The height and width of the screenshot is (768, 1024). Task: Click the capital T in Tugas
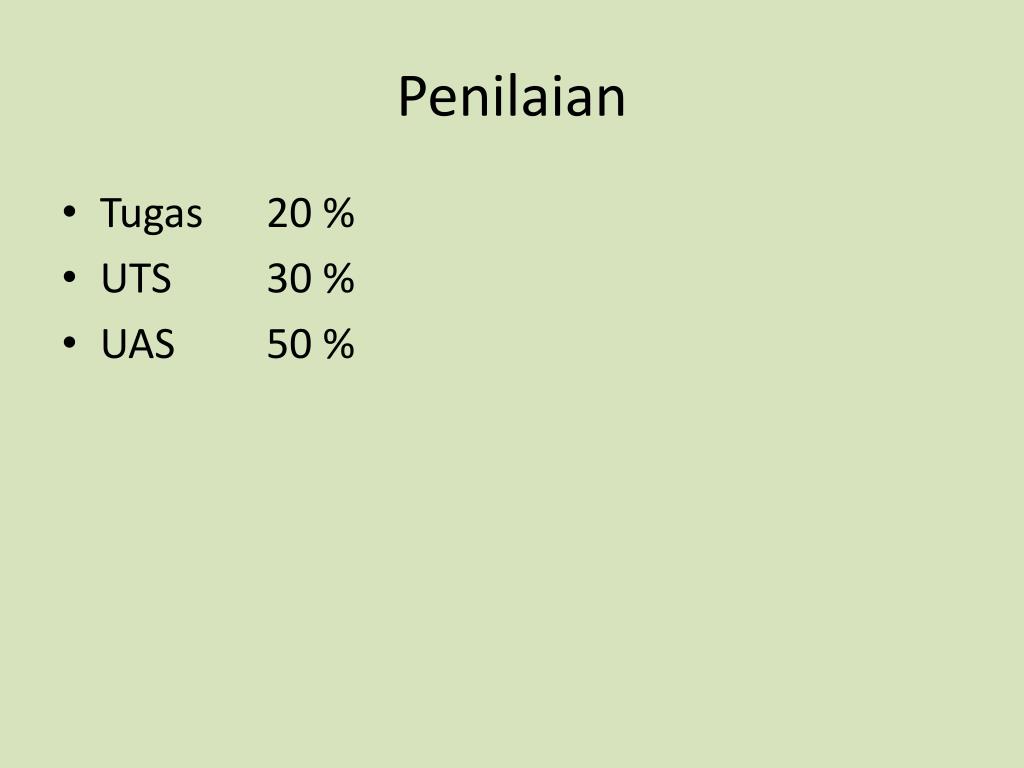(x=112, y=213)
